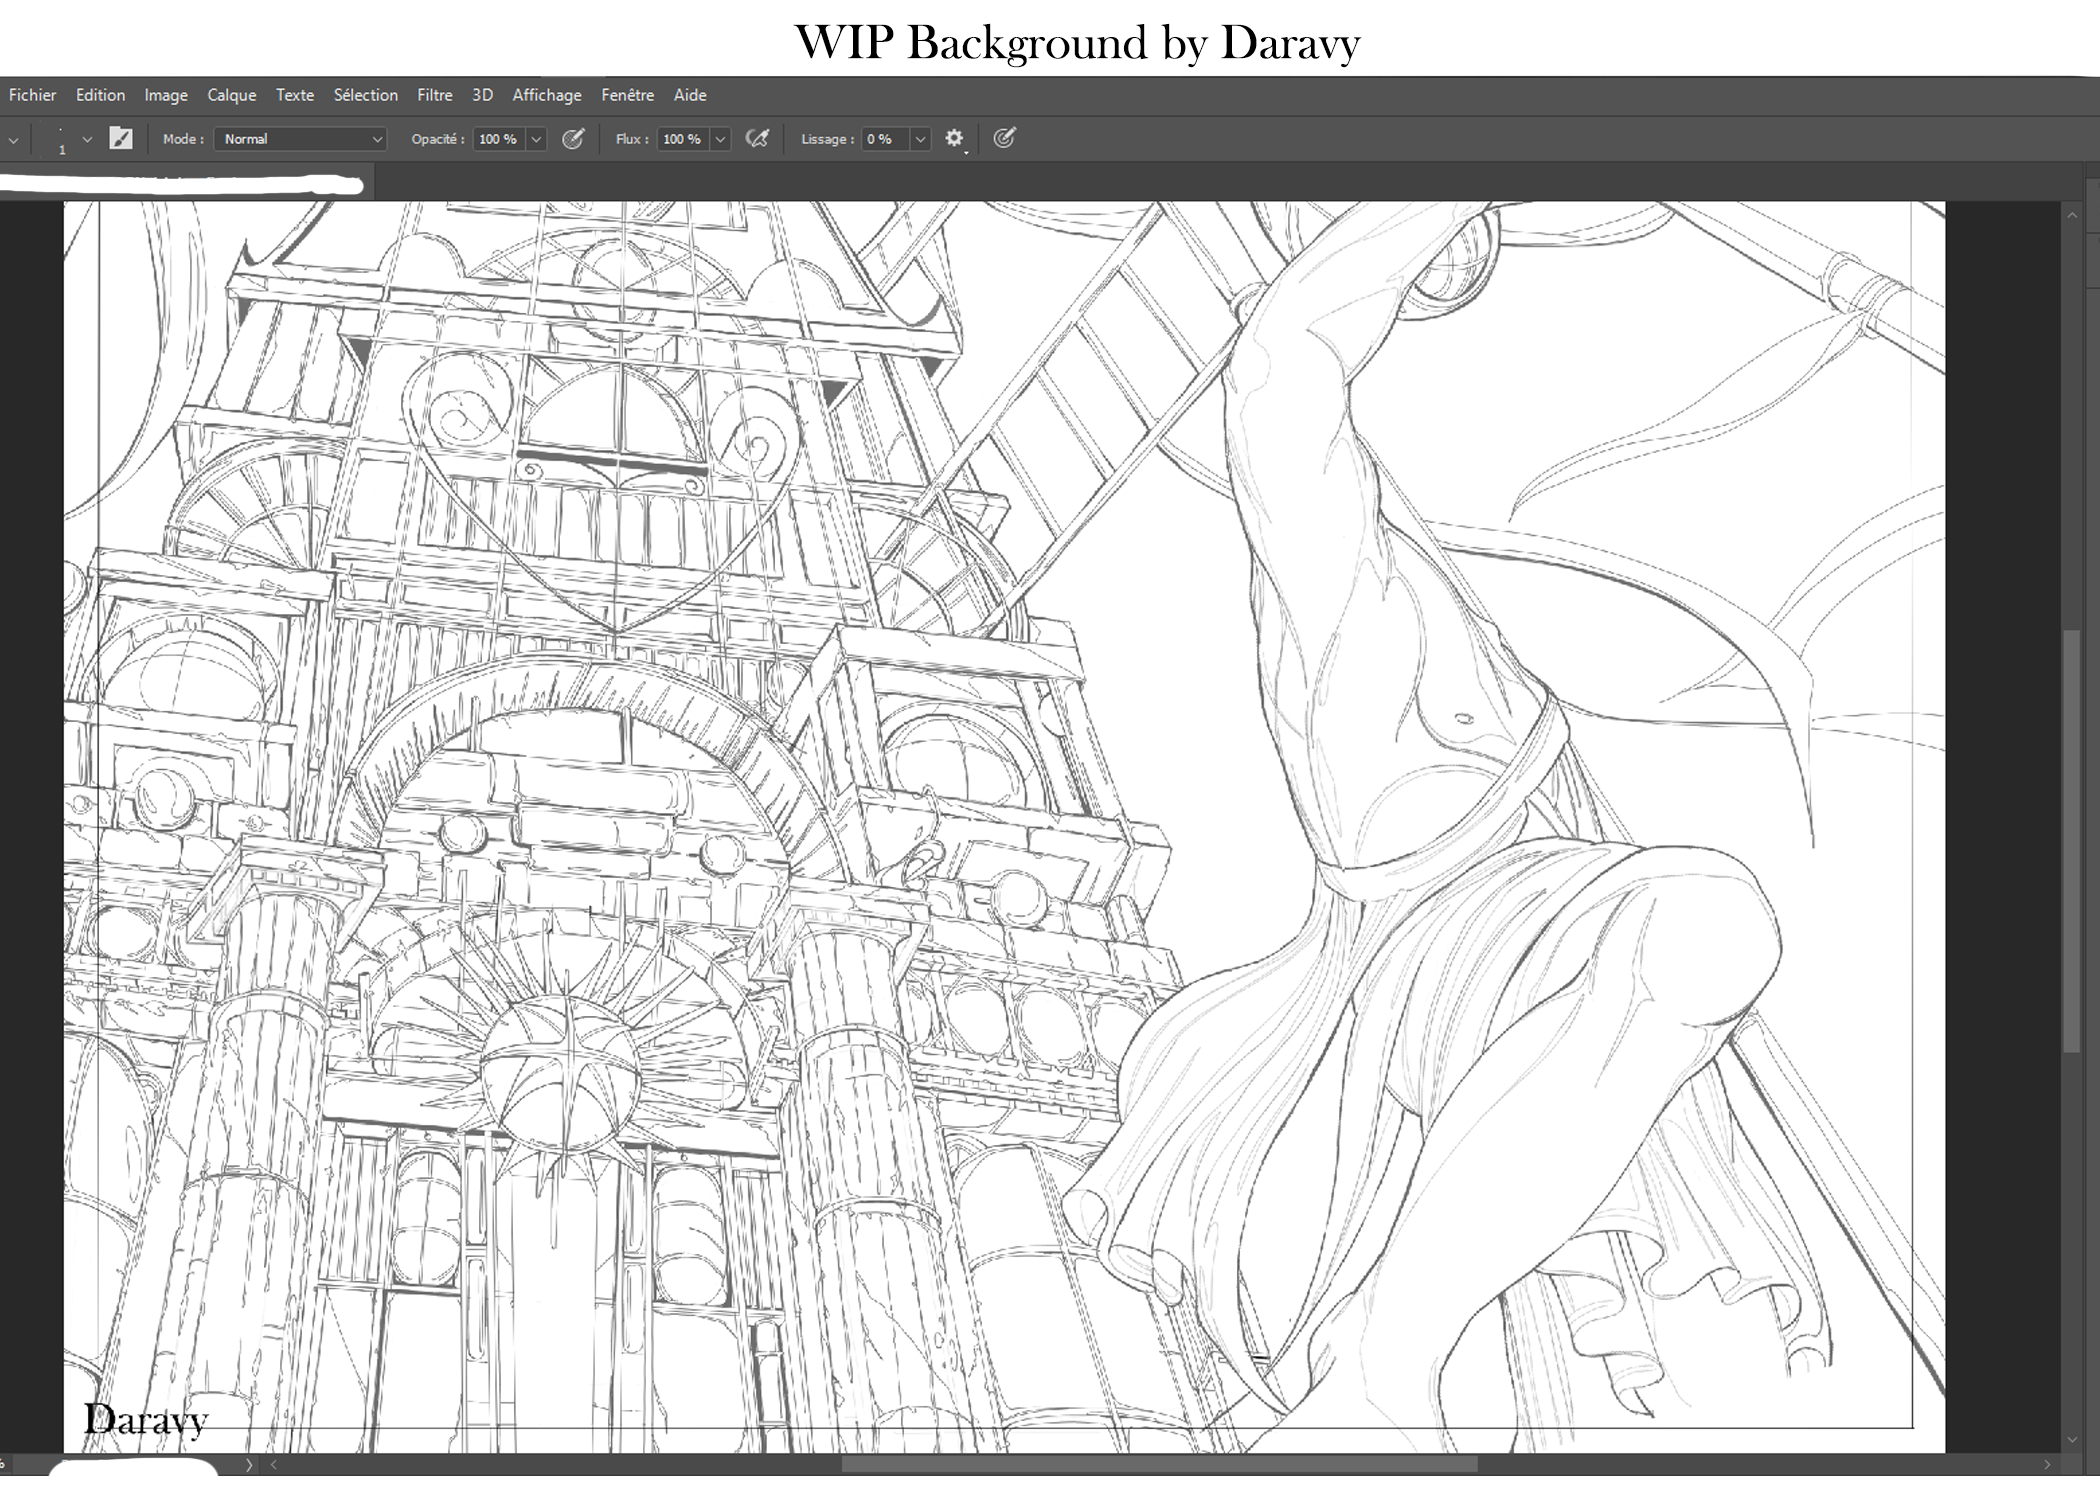Open the Mode Normal blending dropdown
Viewport: 2100px width, 1500px height.
tap(300, 139)
